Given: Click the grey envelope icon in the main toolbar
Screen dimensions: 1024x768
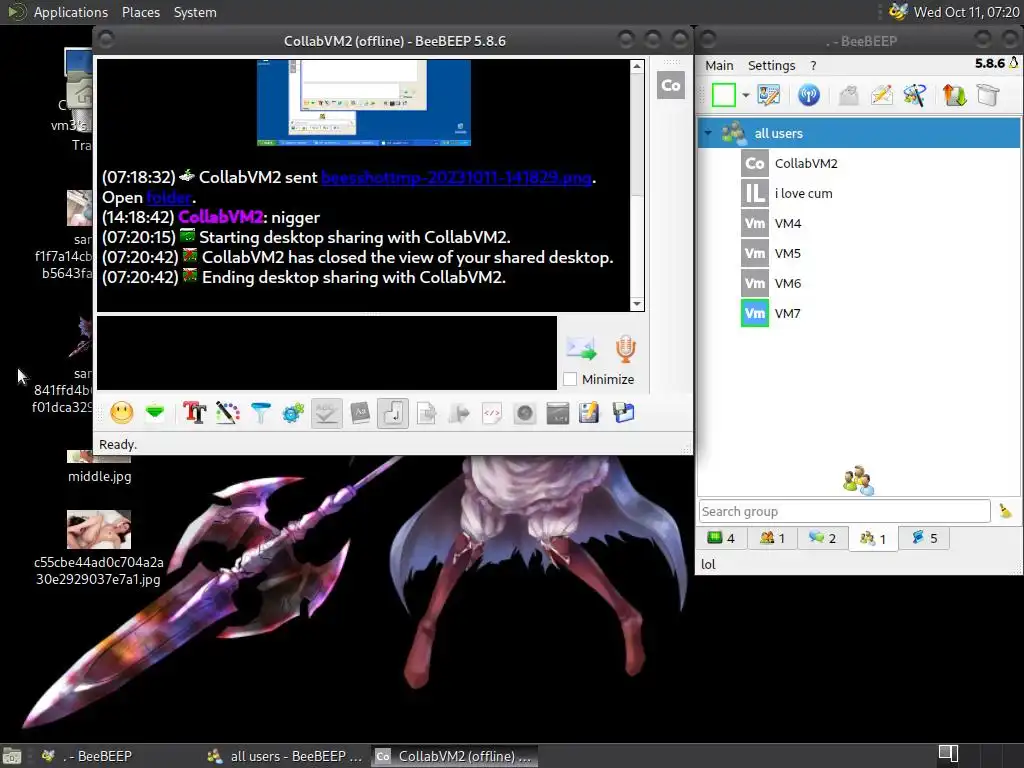Looking at the screenshot, I should tap(848, 95).
